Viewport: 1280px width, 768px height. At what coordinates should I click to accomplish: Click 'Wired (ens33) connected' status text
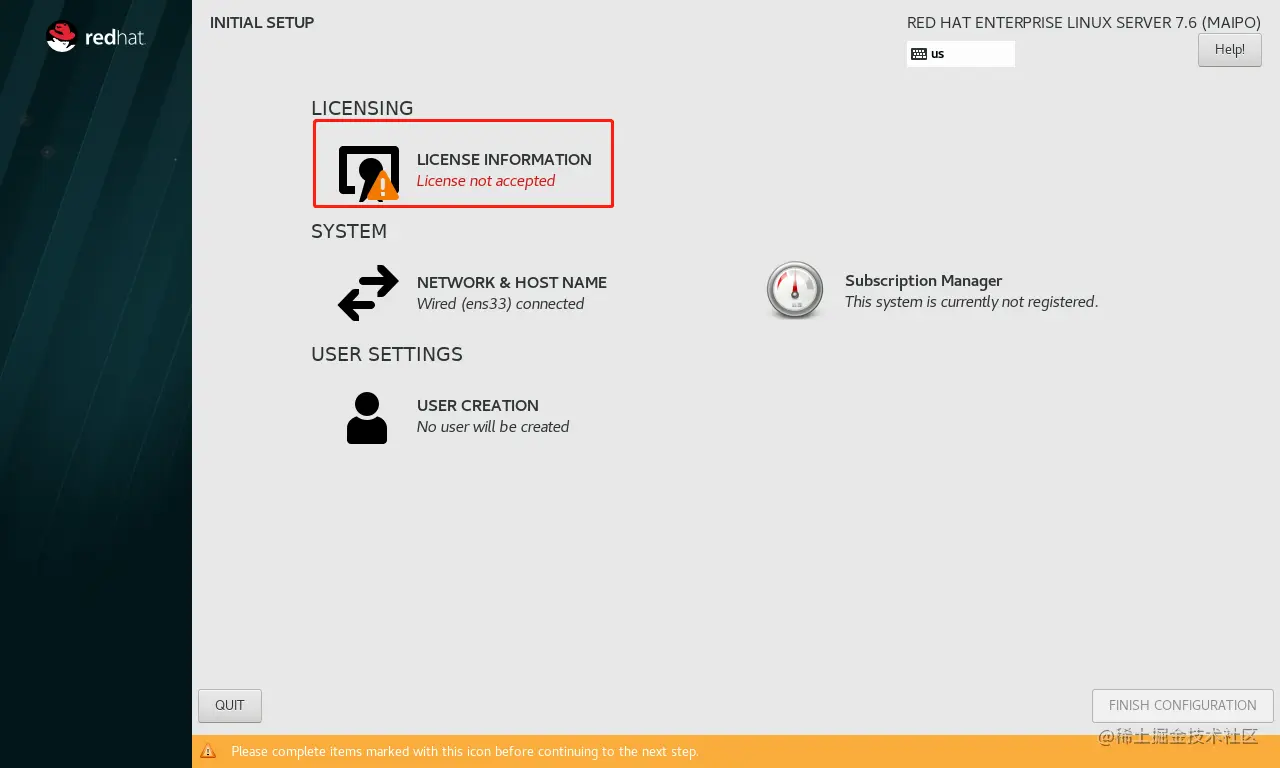500,304
